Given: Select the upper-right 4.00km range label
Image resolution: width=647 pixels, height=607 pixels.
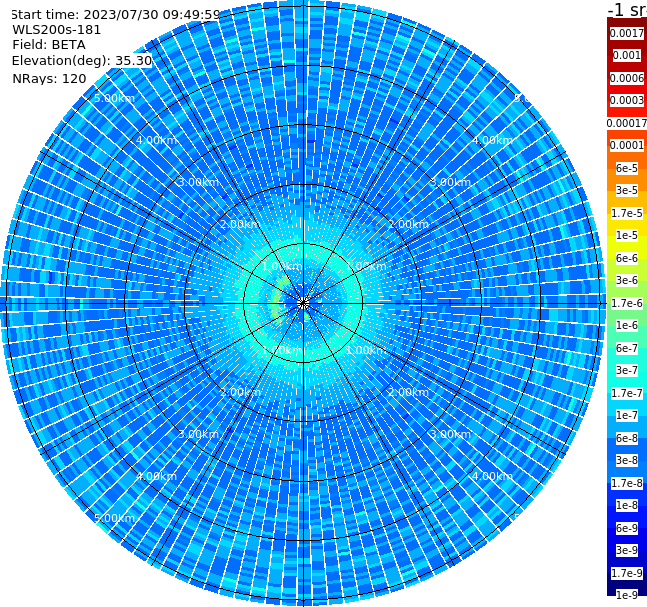Looking at the screenshot, I should 492,140.
